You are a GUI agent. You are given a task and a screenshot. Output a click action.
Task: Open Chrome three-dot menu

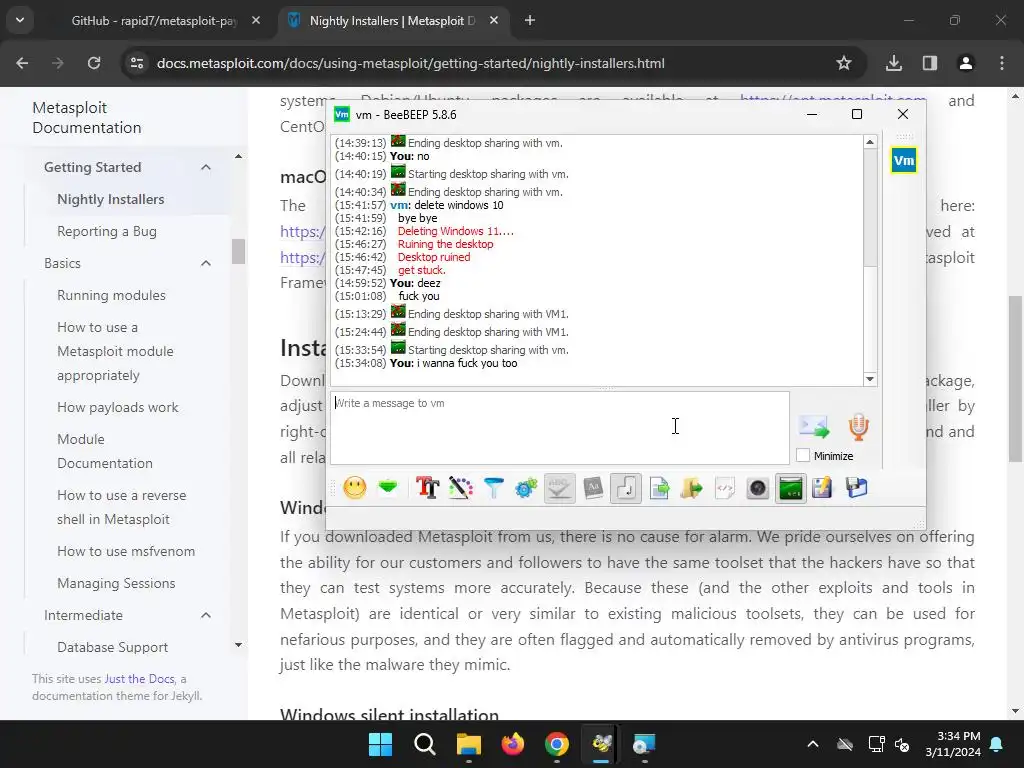click(x=1002, y=63)
